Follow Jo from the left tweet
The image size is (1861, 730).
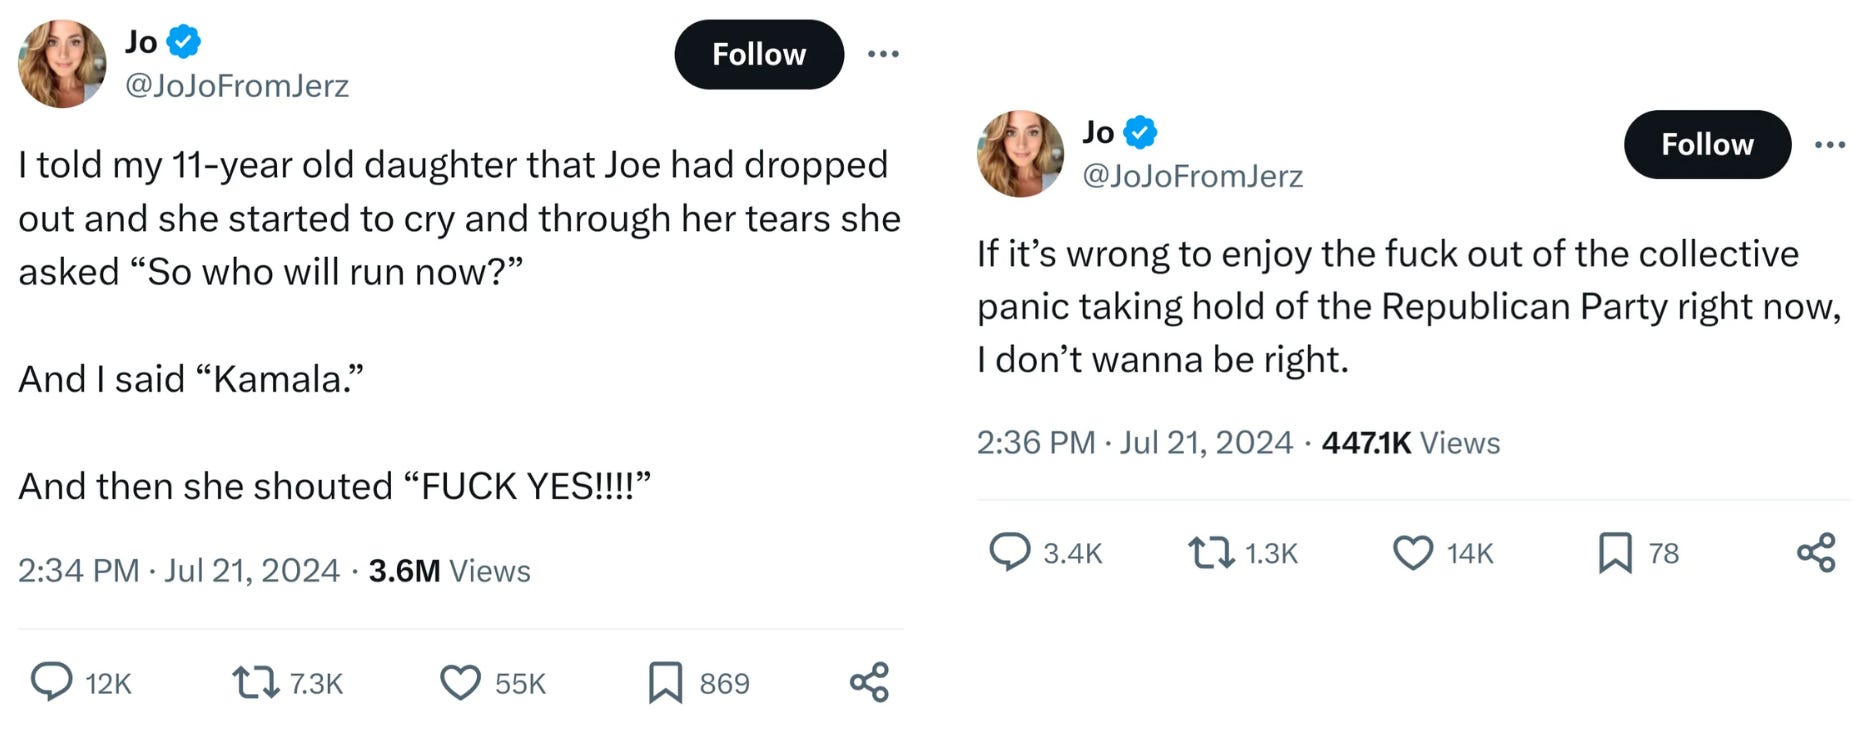pyautogui.click(x=759, y=54)
